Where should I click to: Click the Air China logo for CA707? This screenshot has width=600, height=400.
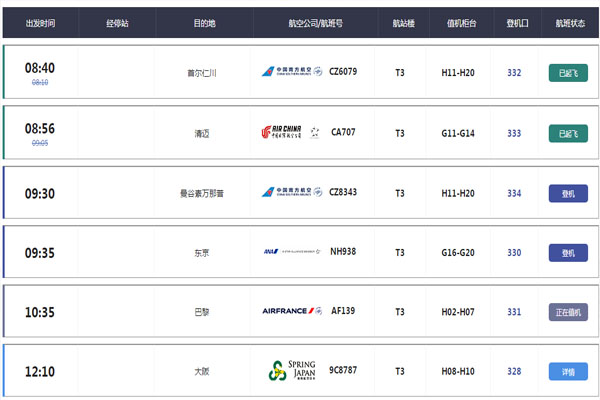pos(282,132)
